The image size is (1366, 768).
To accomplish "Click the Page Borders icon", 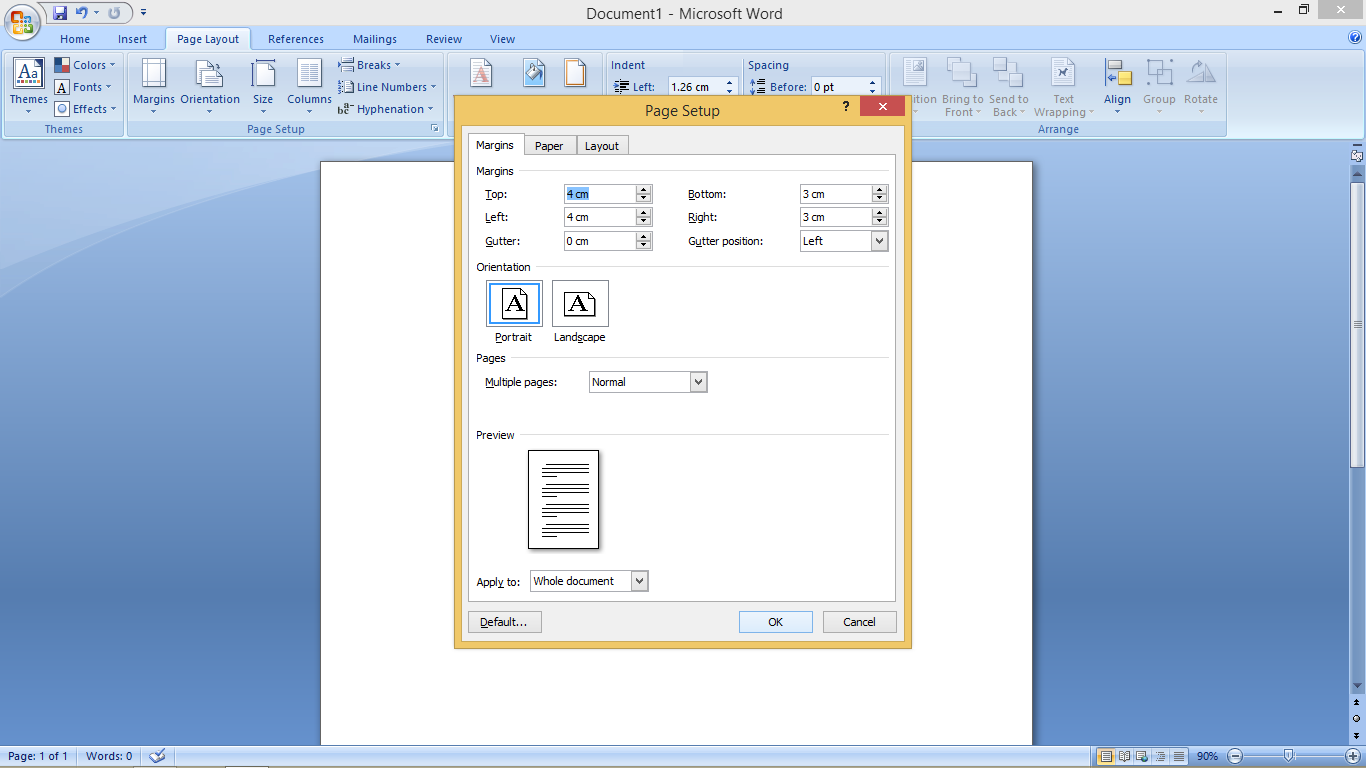I will point(575,74).
